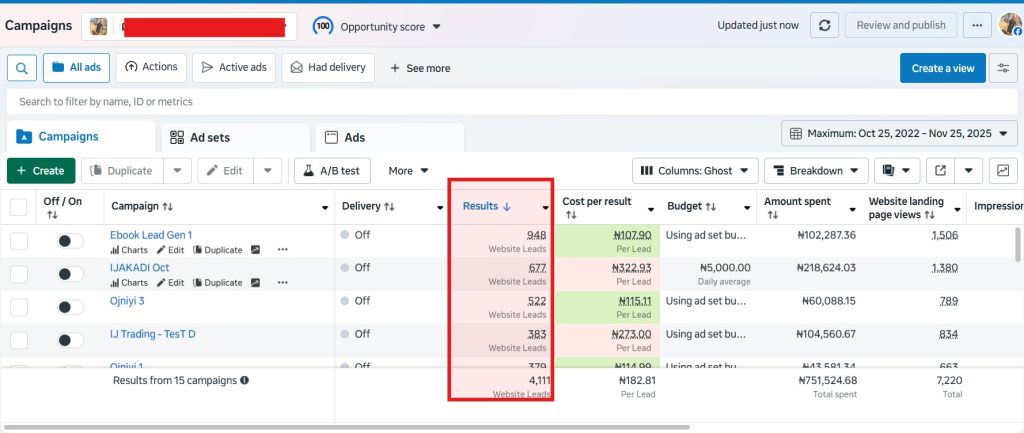Open the three-dot menu near Review and publish

978,25
